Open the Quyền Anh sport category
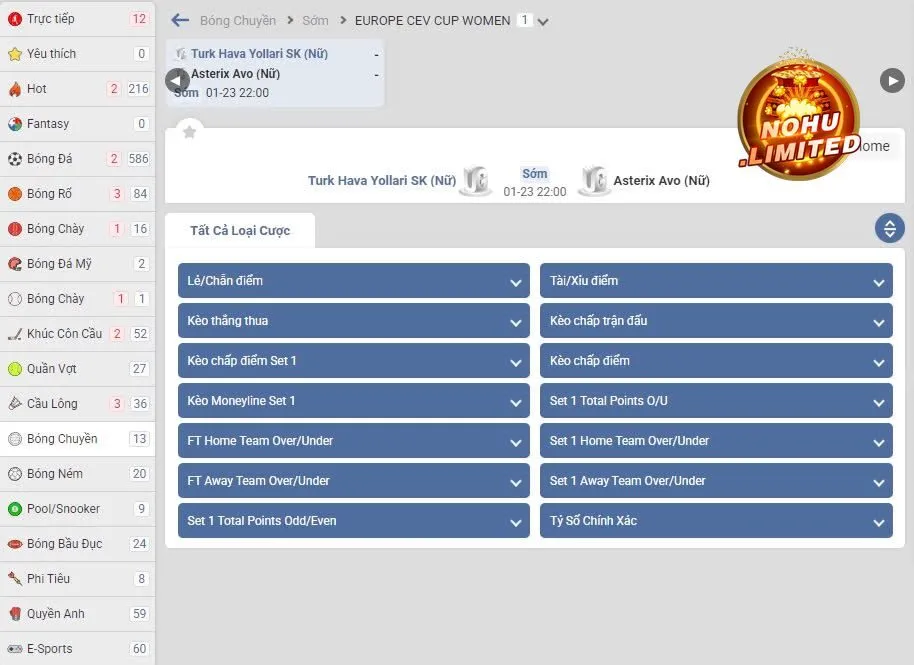This screenshot has height=665, width=914. pyautogui.click(x=78, y=614)
